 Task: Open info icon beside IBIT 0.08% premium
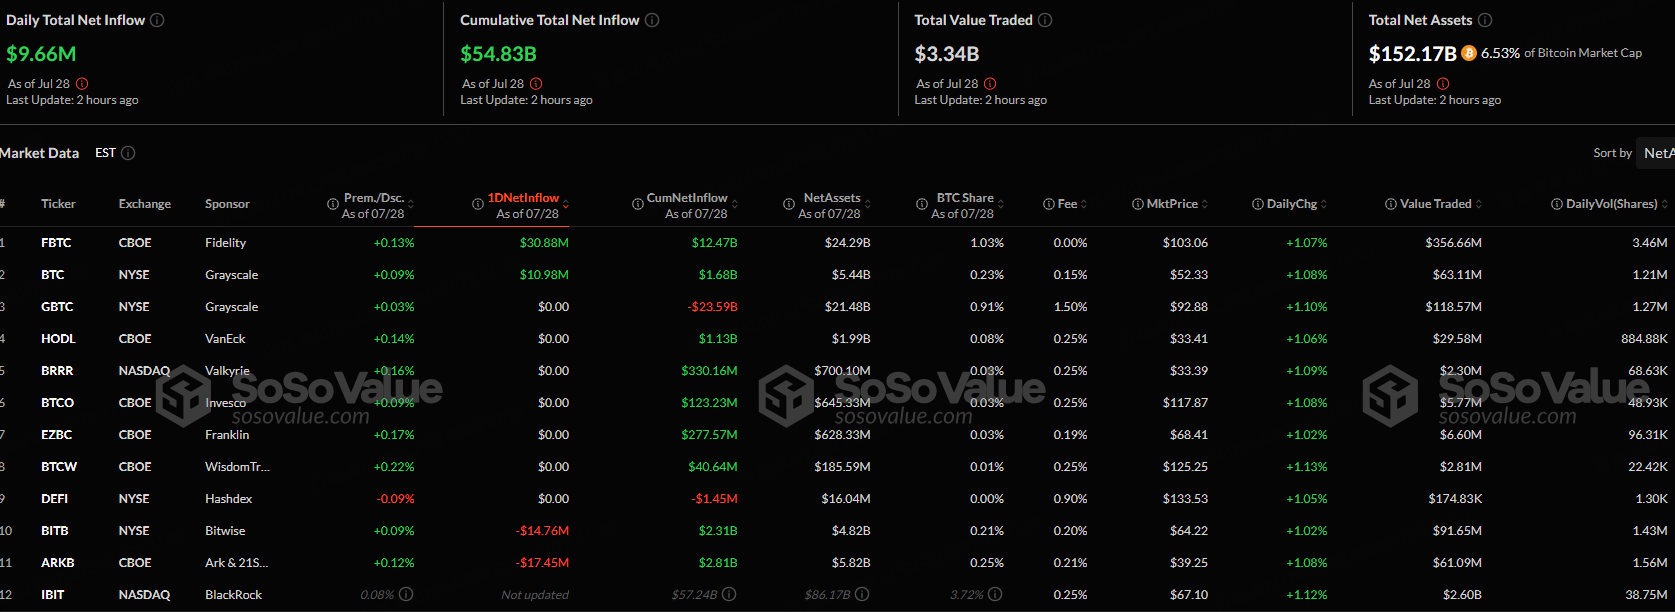pos(406,594)
